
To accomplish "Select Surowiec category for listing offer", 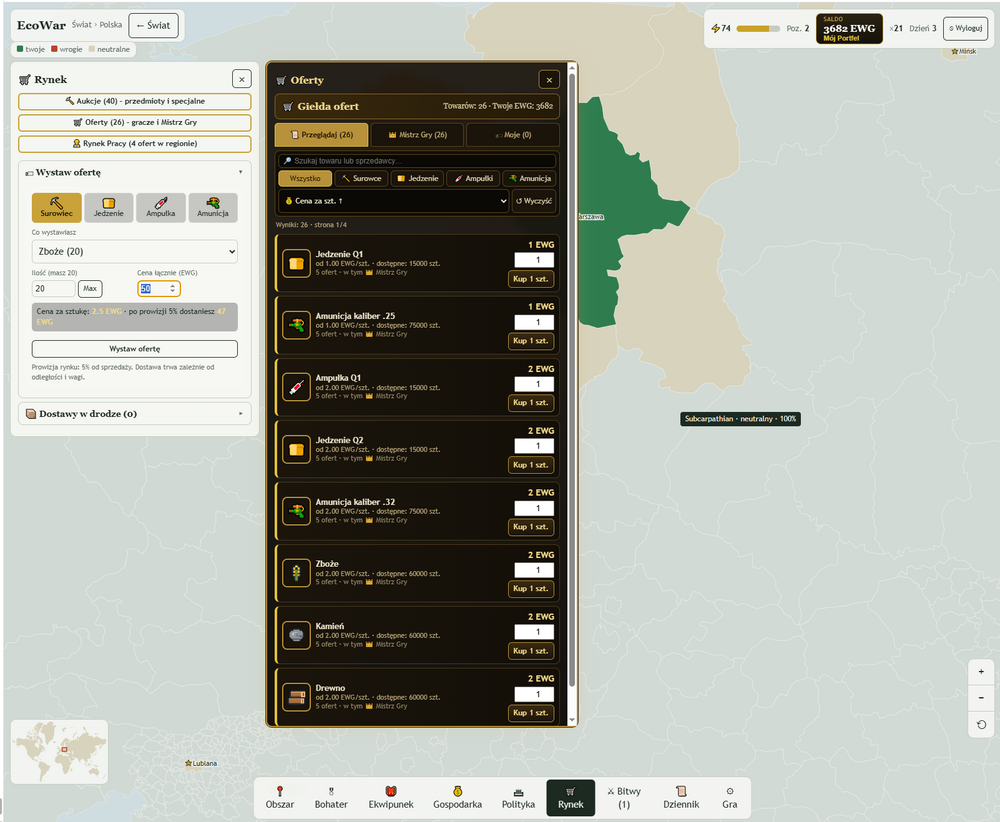I will pyautogui.click(x=57, y=208).
